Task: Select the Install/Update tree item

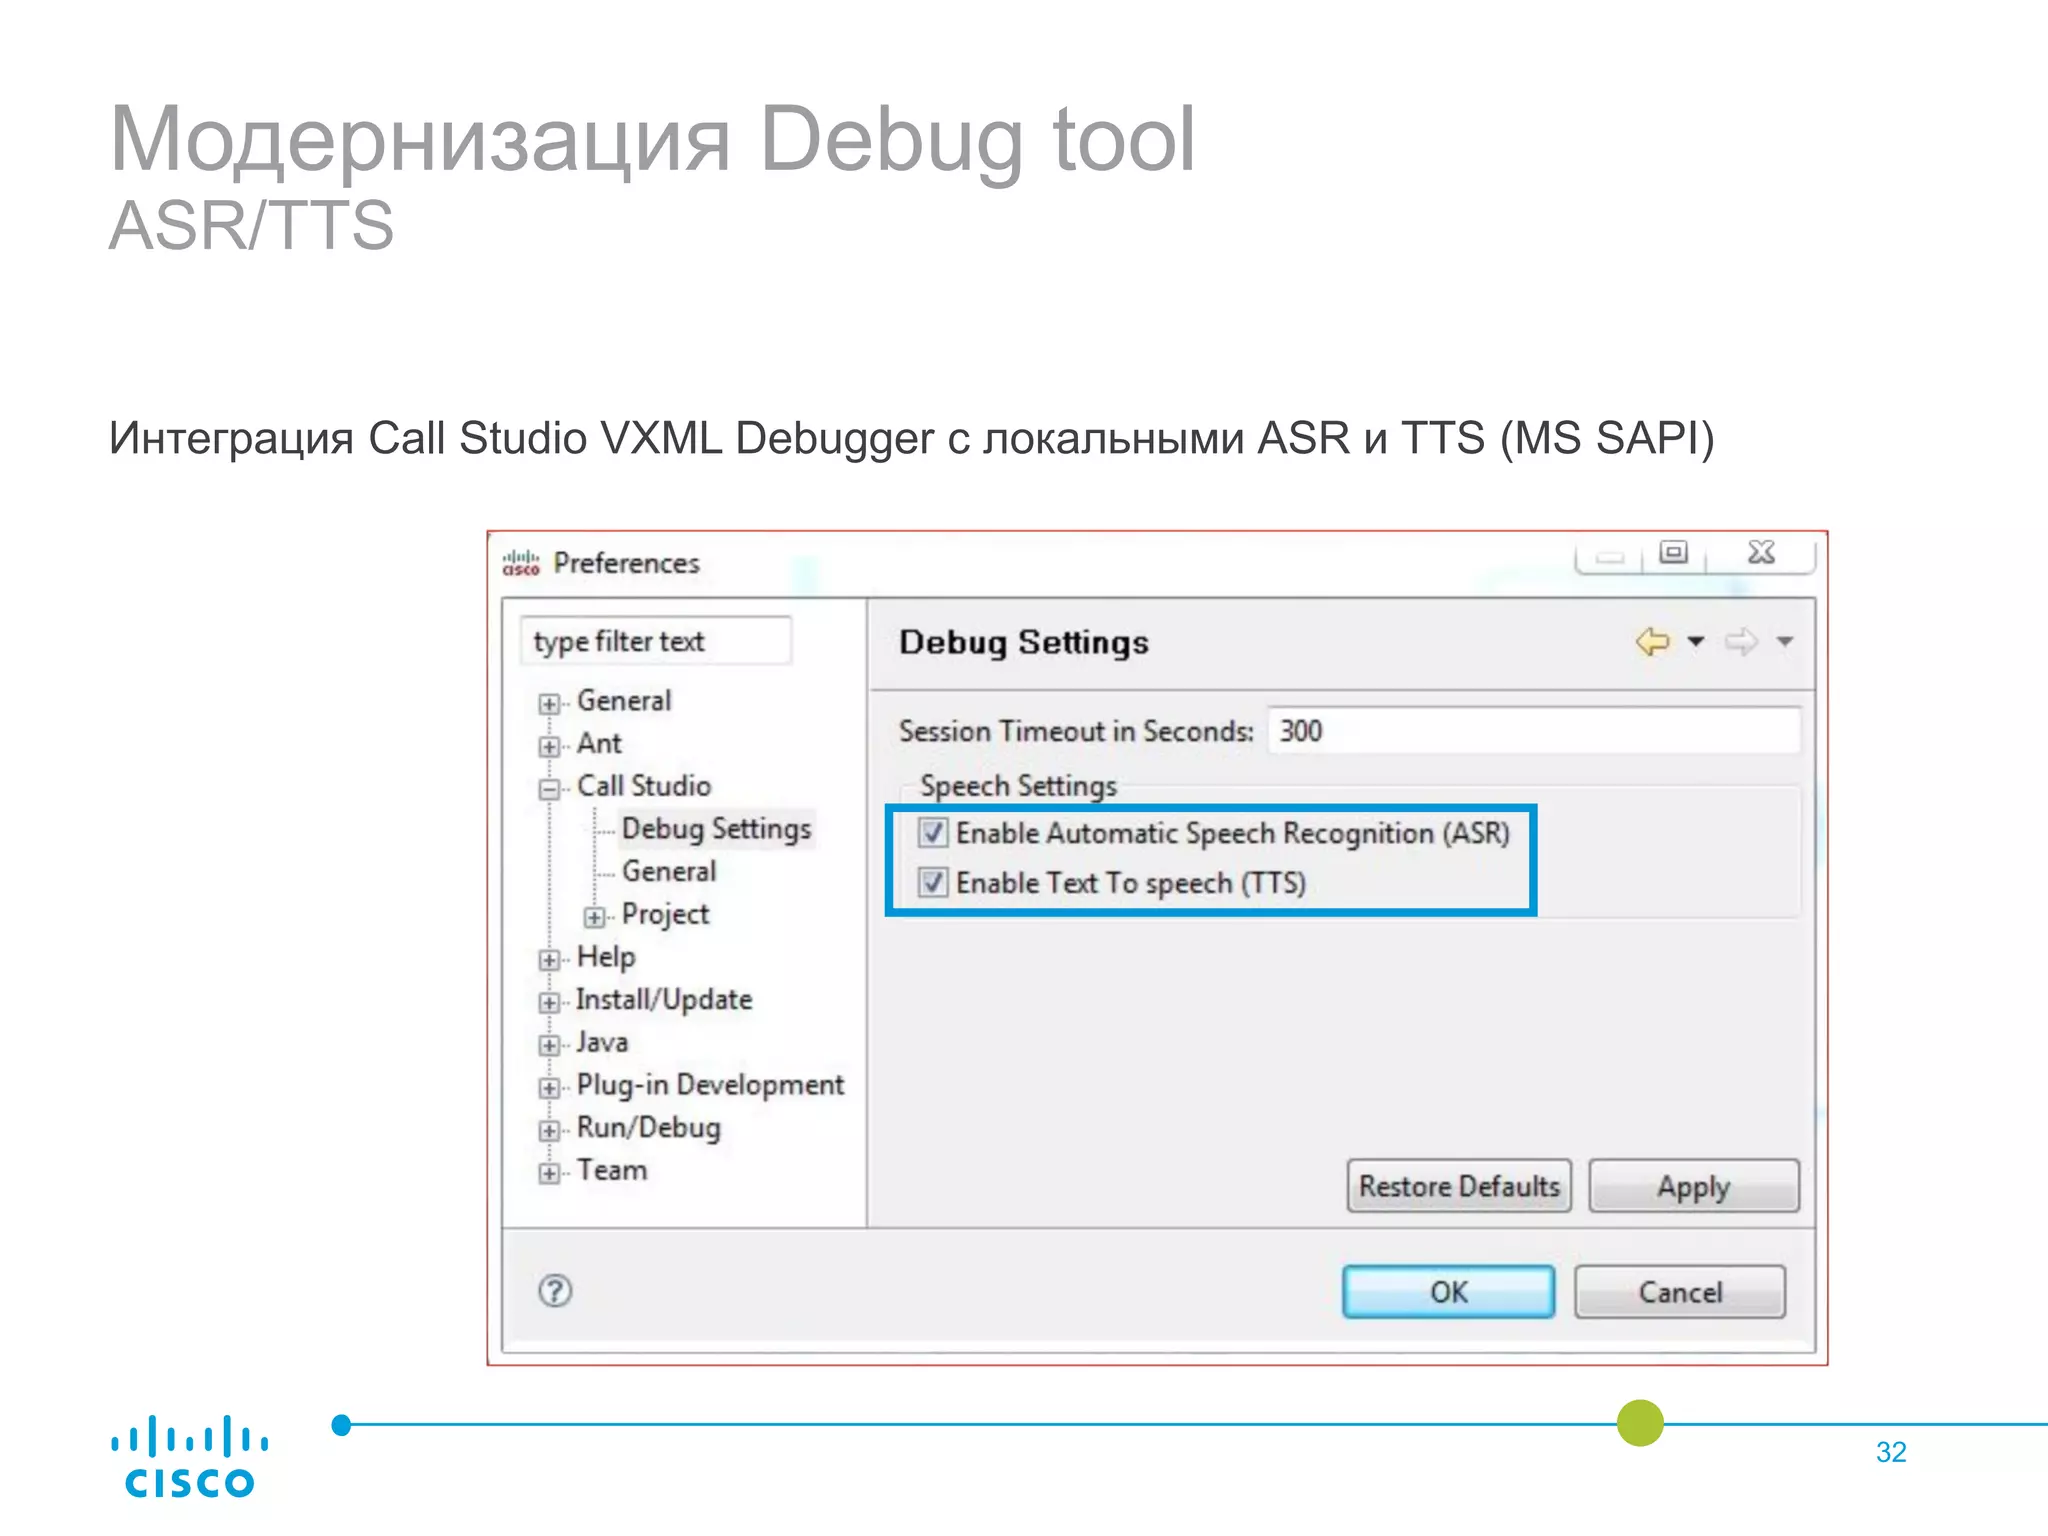Action: click(x=663, y=1000)
